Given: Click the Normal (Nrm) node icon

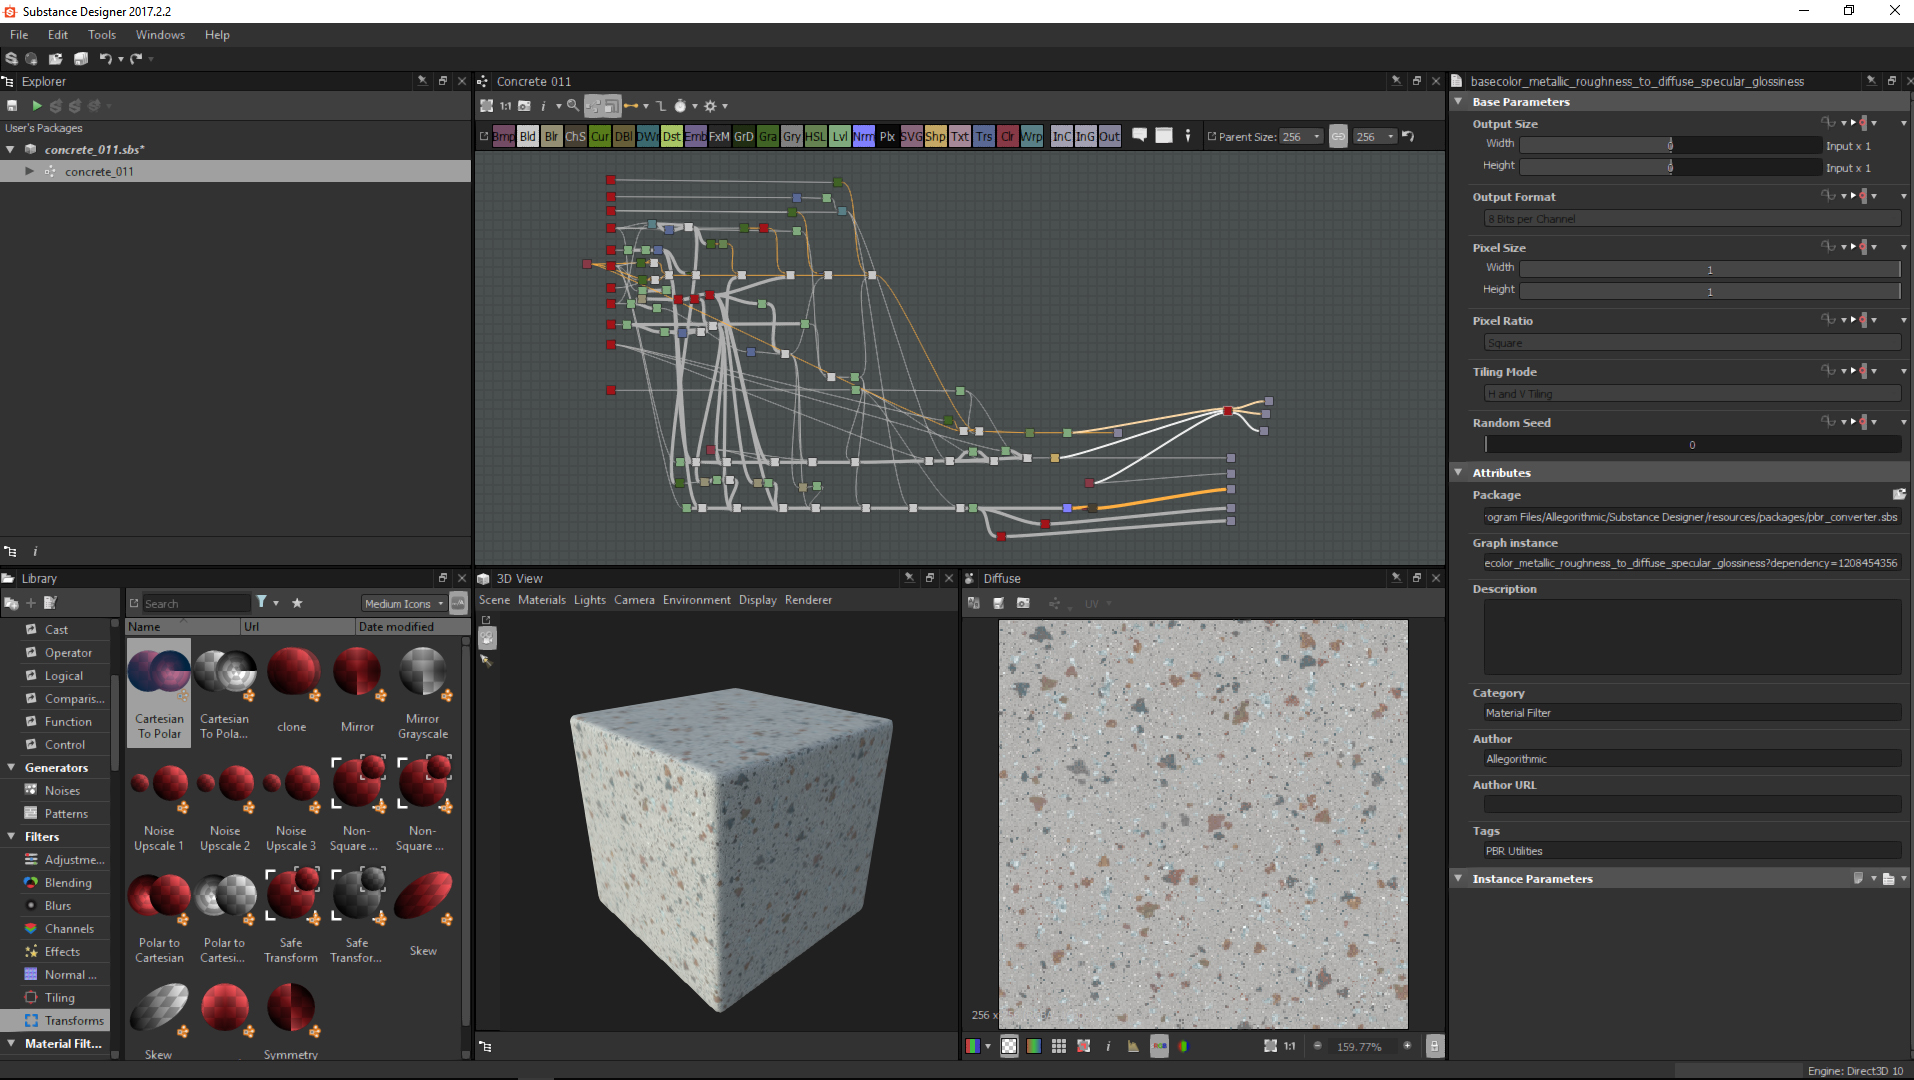Looking at the screenshot, I should click(863, 137).
